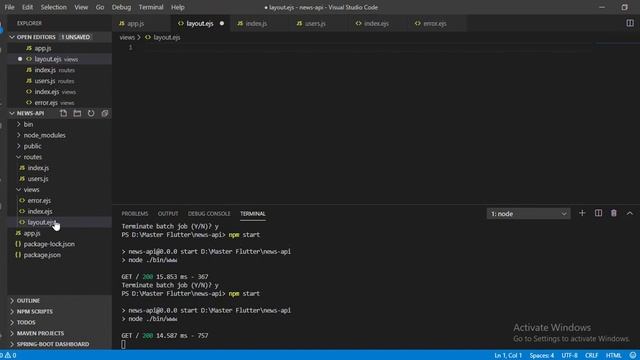
Task: Open error.ejs views in Open Editors
Action: 60,103
